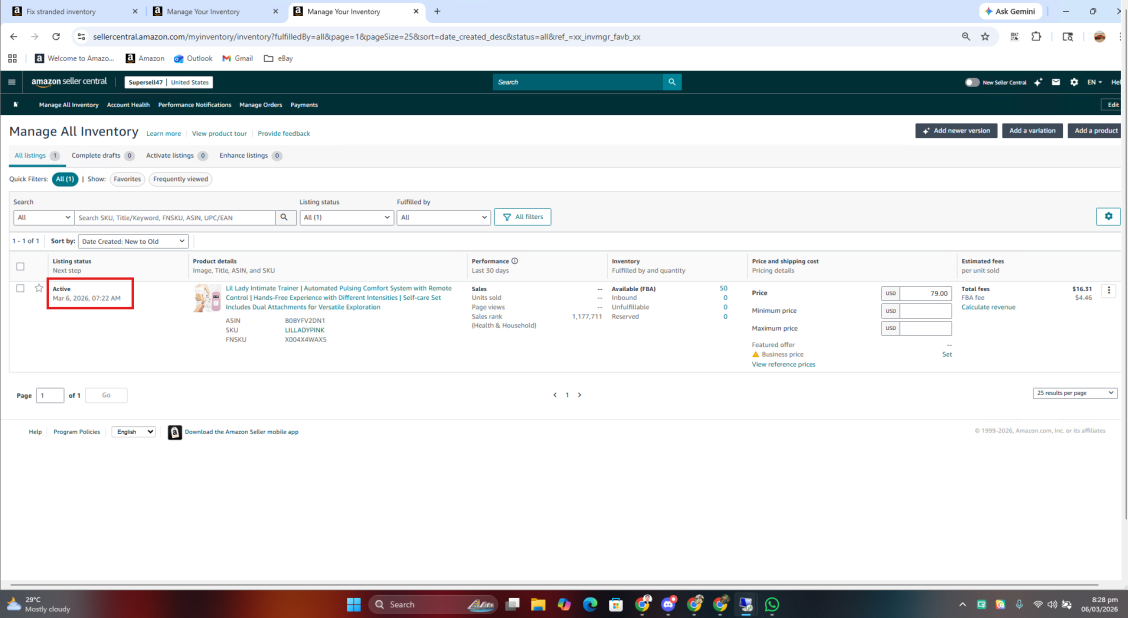Open WhatsApp from the taskbar
Image resolution: width=1128 pixels, height=618 pixels.
point(772,604)
